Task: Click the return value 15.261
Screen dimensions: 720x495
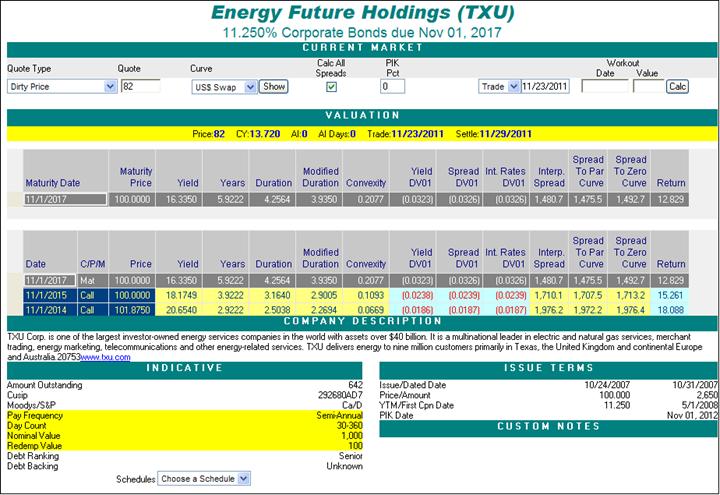Action: click(670, 295)
